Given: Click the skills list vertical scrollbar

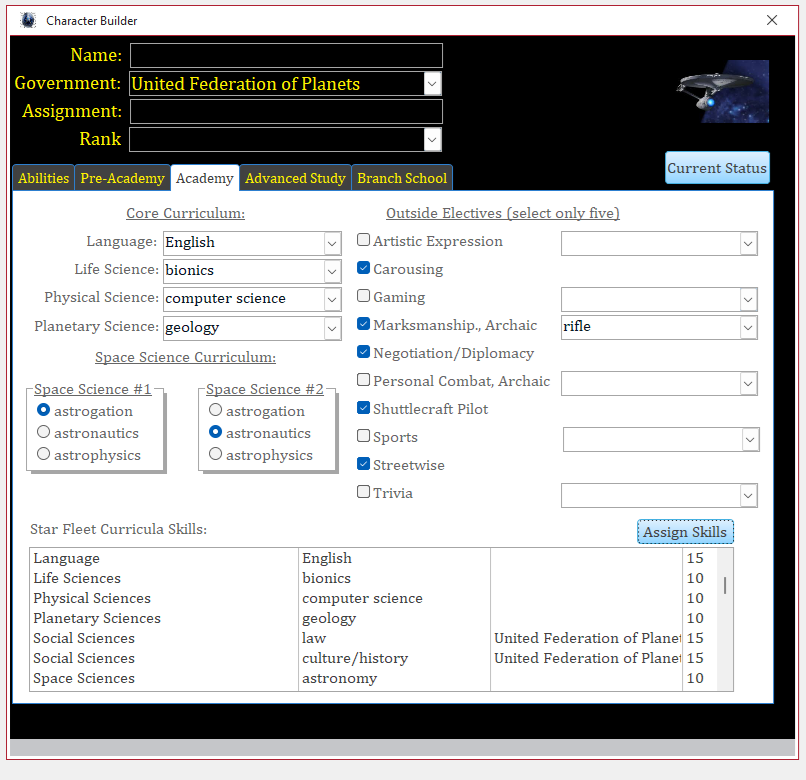Looking at the screenshot, I should coord(725,586).
